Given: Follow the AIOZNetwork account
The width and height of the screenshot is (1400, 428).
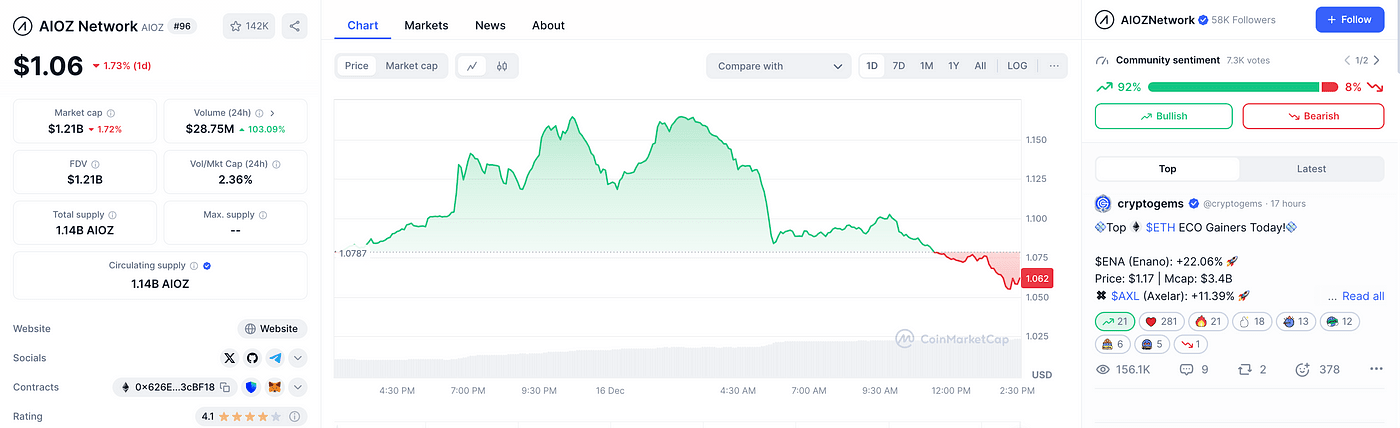Looking at the screenshot, I should (1349, 19).
